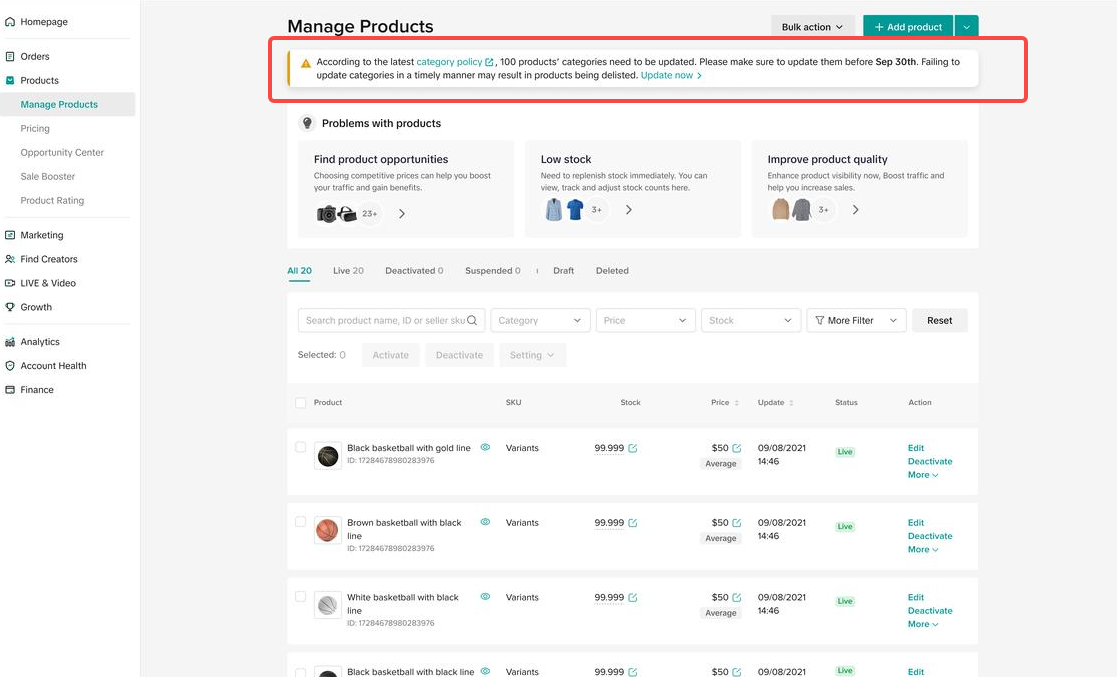Screen dimensions: 1117x677
Task: Open the Analytics sidebar icon
Action: click(10, 342)
